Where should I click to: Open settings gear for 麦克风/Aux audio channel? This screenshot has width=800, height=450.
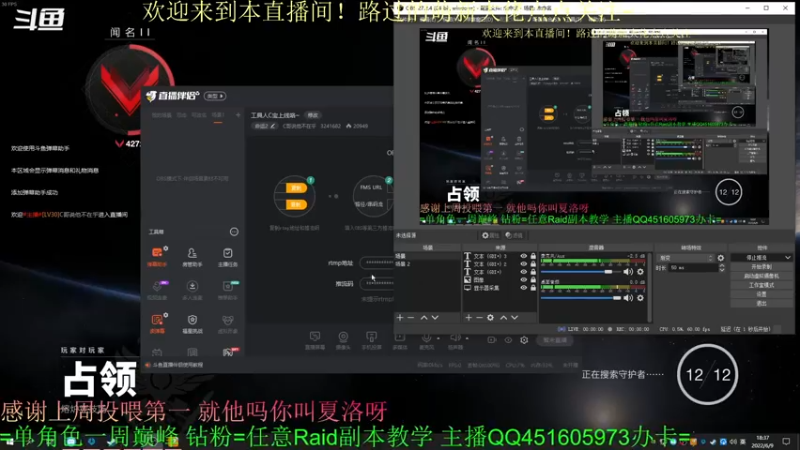click(640, 272)
